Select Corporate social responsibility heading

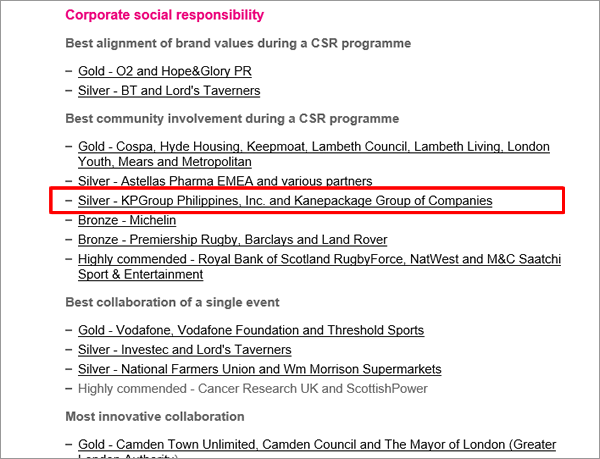pyautogui.click(x=165, y=15)
